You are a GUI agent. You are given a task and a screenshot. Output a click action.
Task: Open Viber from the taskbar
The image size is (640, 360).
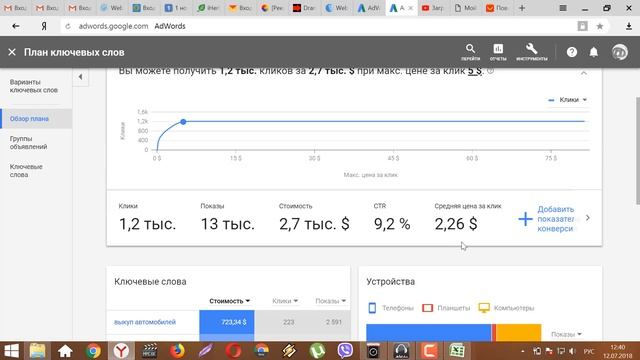pyautogui.click(x=345, y=351)
